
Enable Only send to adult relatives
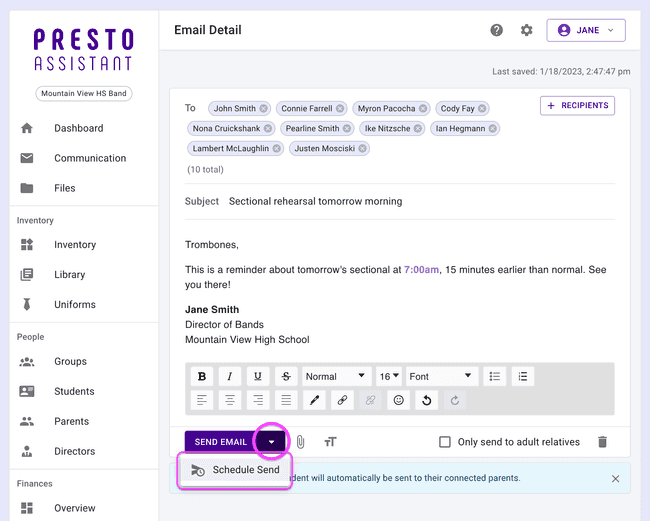point(445,442)
